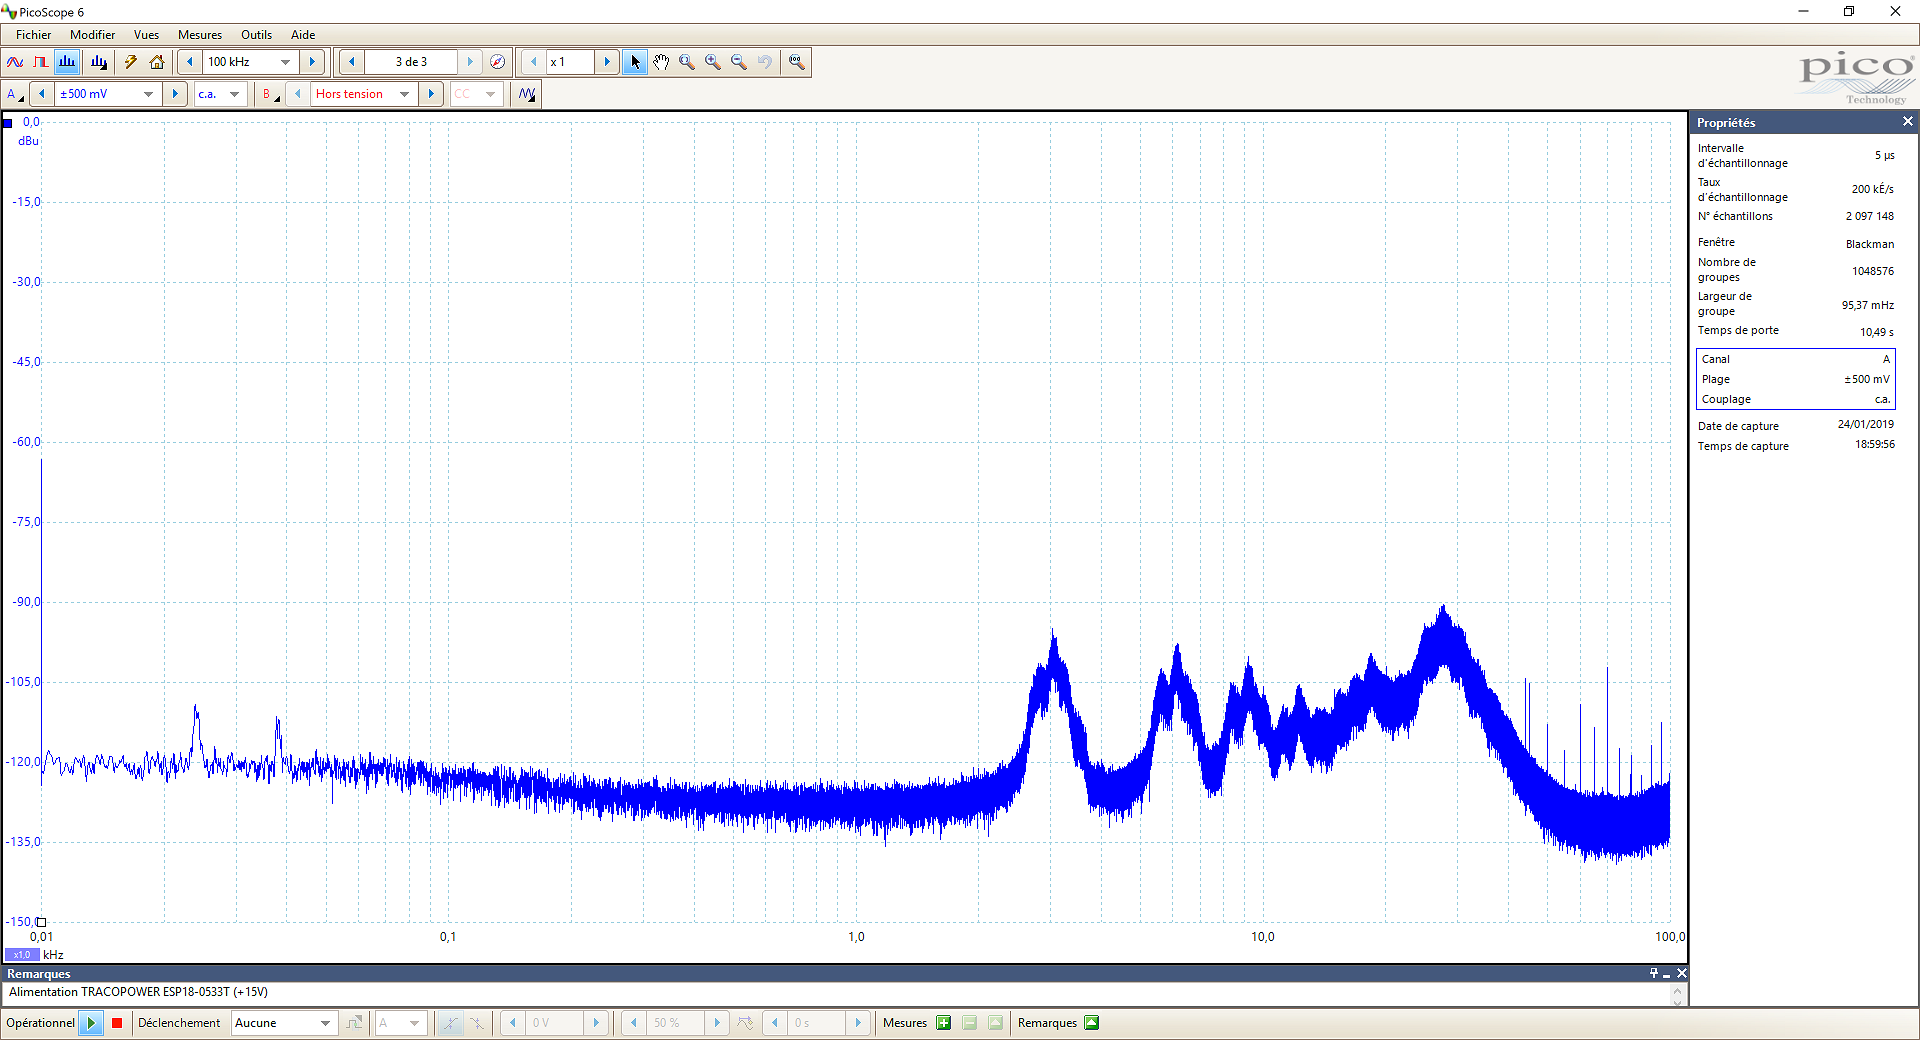The image size is (1920, 1040).
Task: Stop capture with red square button
Action: click(117, 1023)
